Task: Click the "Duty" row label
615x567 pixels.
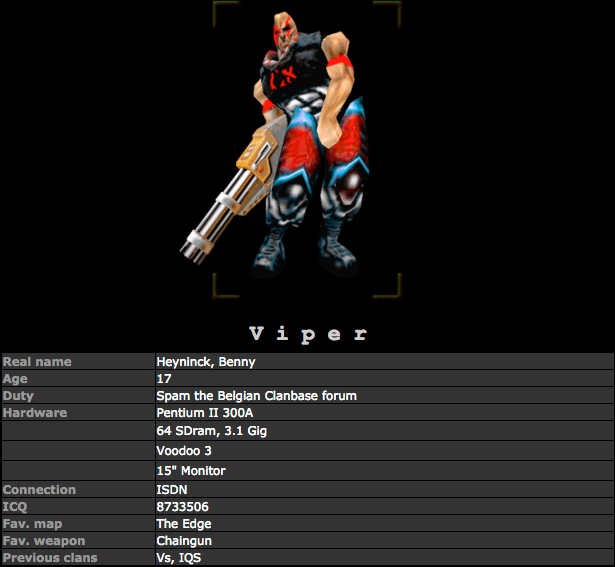Action: [x=18, y=396]
